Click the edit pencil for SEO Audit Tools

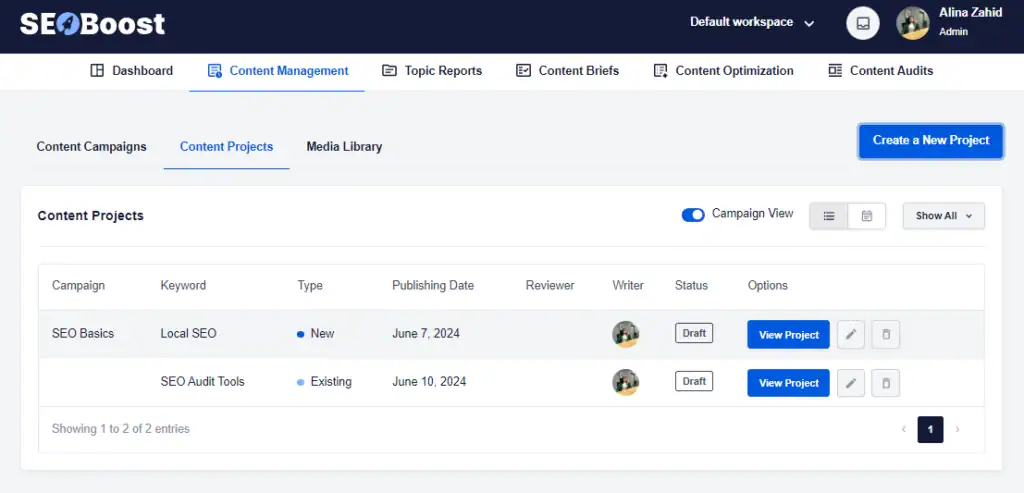click(x=851, y=383)
